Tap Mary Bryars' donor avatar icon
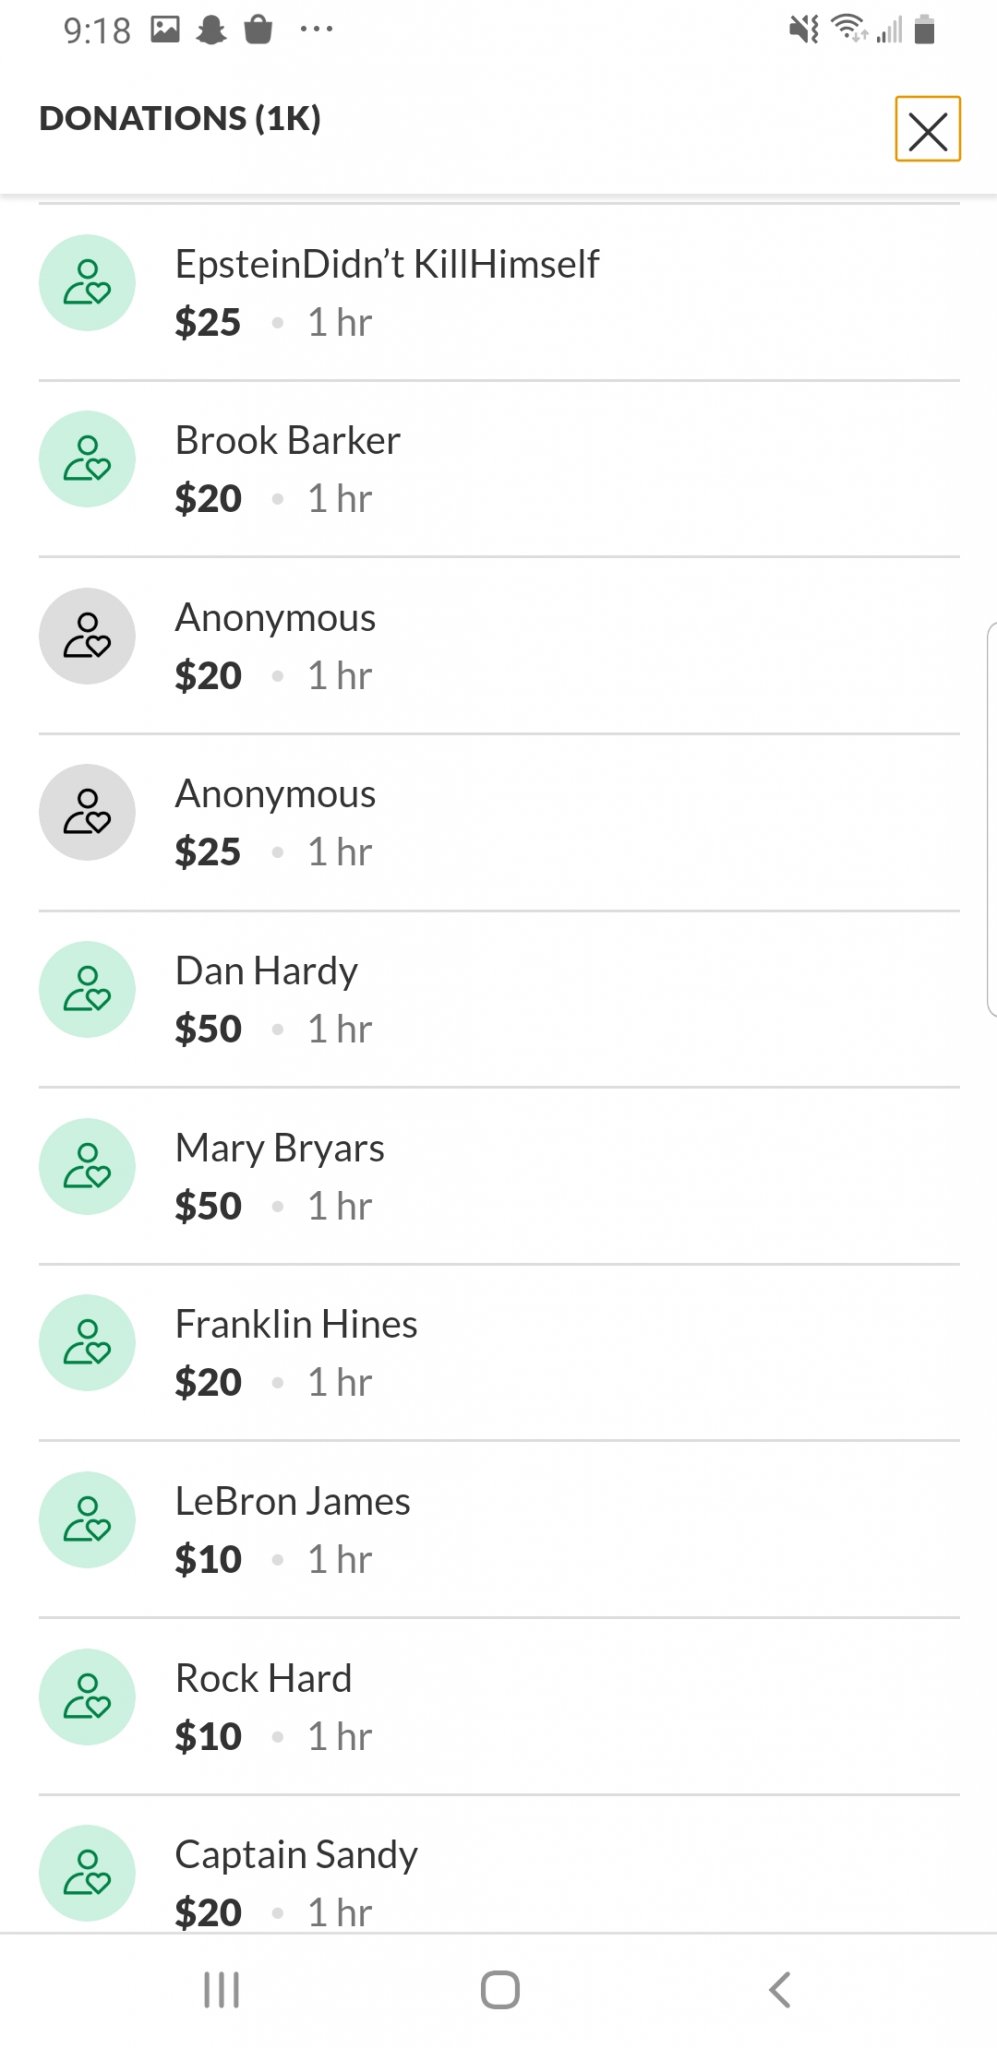The height and width of the screenshot is (2048, 997). [87, 1166]
